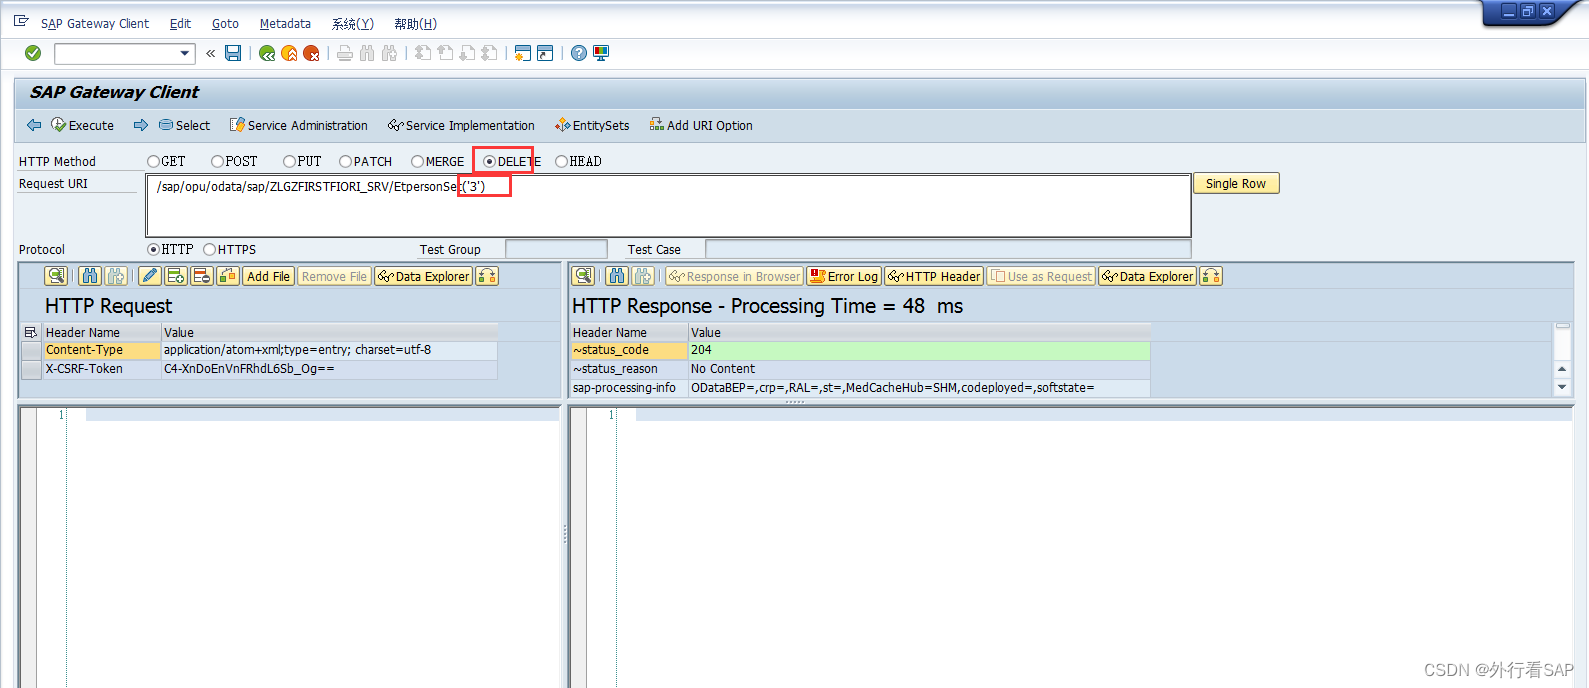The height and width of the screenshot is (688, 1589).
Task: Click the status code value 204
Action: 919,350
